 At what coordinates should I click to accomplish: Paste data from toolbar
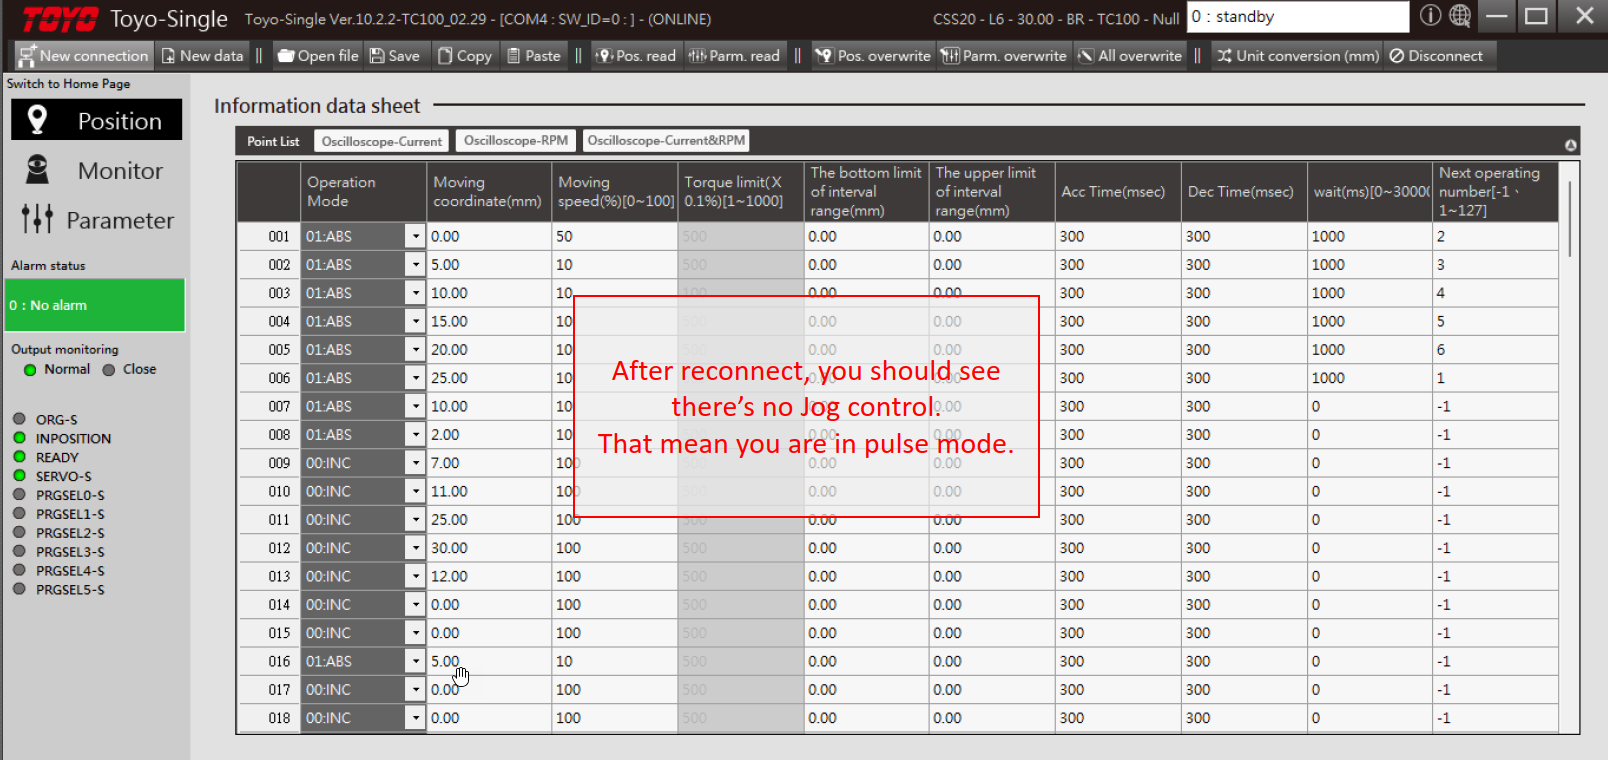534,56
